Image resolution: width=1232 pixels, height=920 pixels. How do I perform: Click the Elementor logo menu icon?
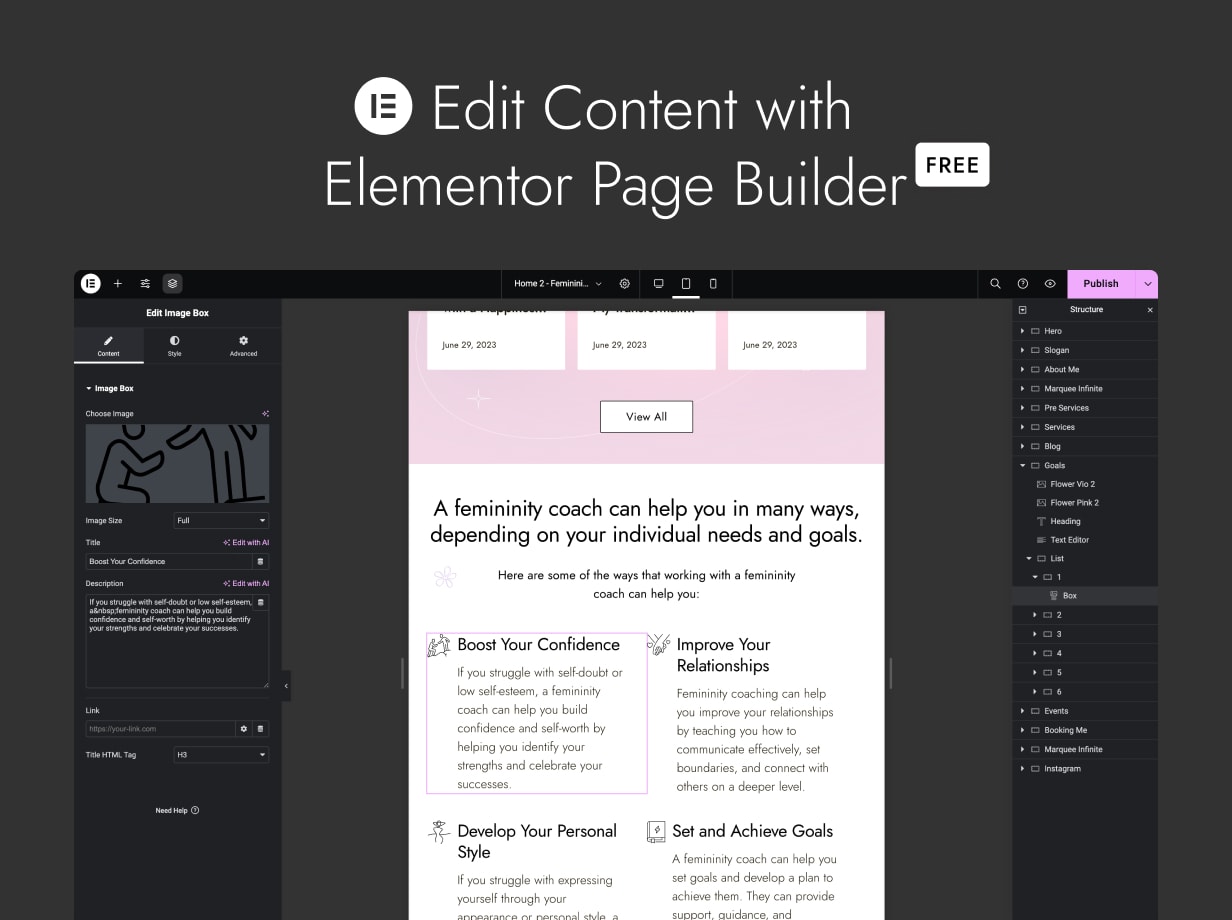(x=91, y=283)
